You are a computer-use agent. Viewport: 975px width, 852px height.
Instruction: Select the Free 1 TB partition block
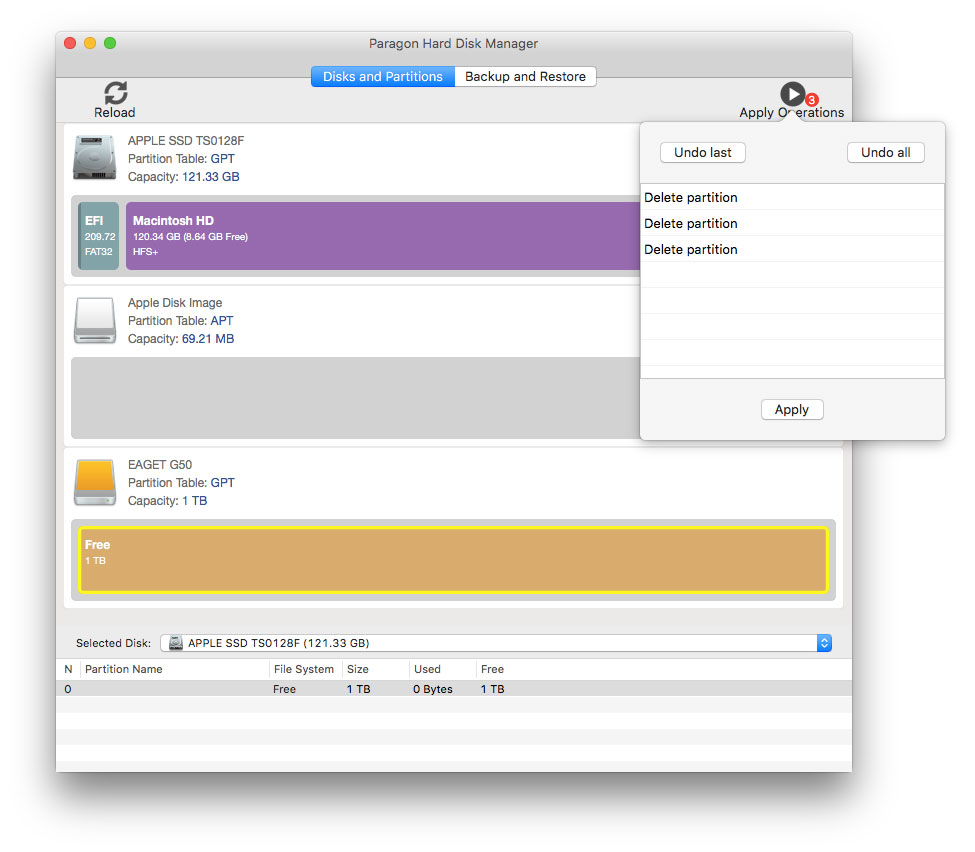[453, 560]
